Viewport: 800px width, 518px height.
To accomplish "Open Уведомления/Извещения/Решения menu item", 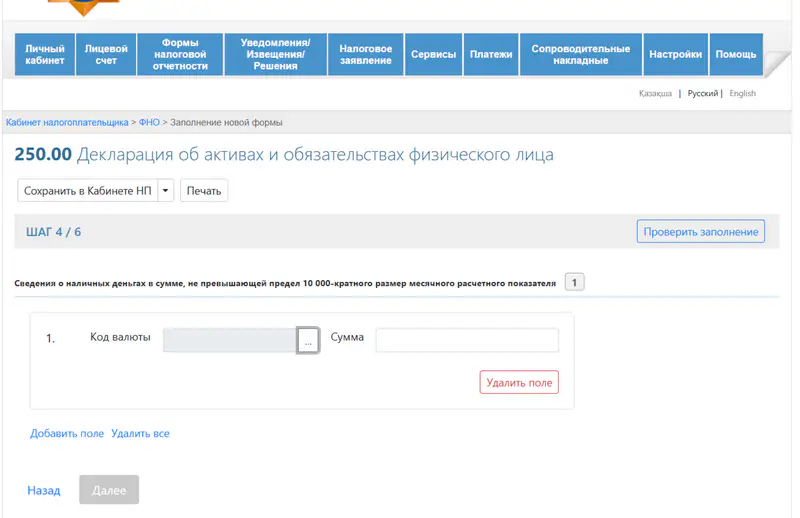I will (x=276, y=55).
